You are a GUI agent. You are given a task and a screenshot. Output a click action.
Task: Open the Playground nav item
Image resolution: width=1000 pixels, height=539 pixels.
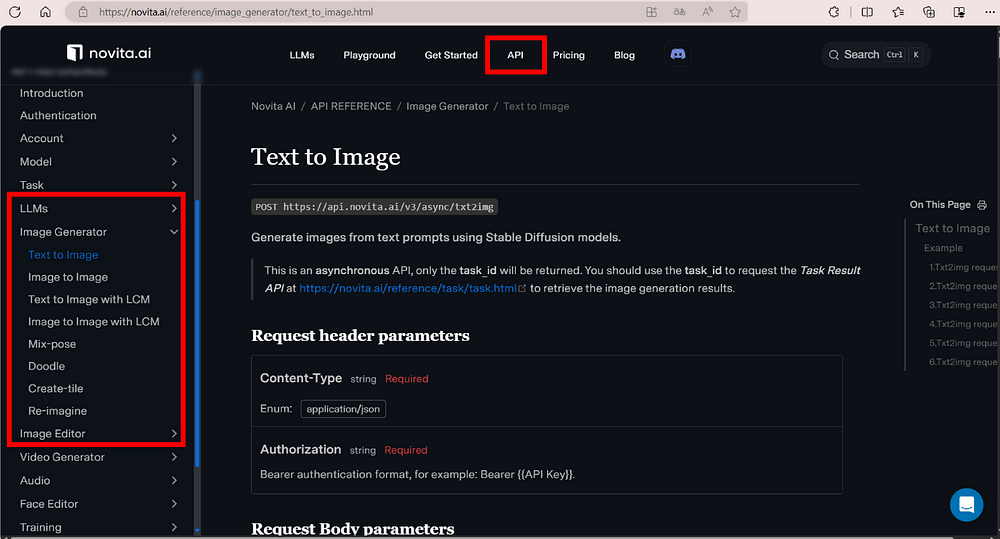point(369,55)
